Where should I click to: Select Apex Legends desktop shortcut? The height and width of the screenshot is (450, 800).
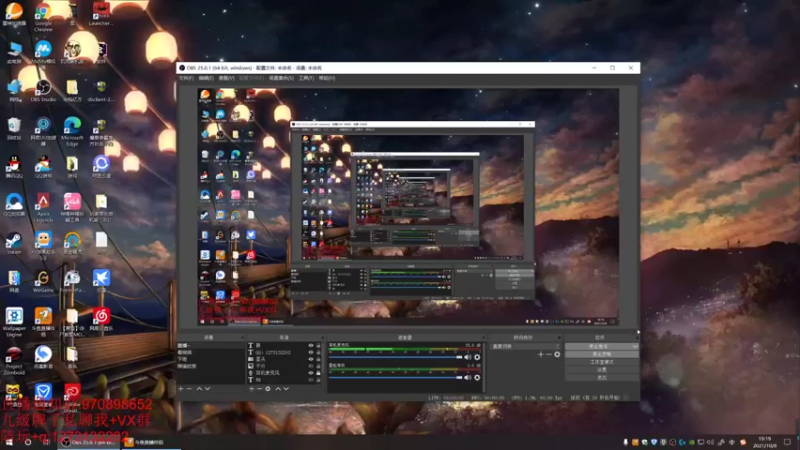tap(43, 207)
